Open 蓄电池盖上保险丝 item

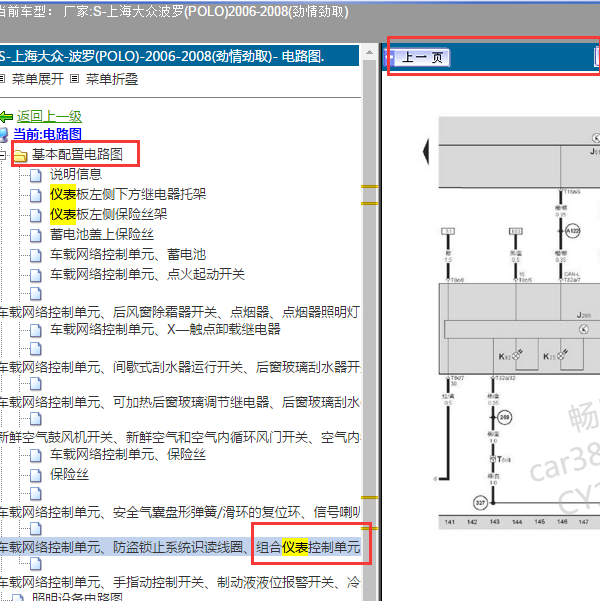[102, 234]
